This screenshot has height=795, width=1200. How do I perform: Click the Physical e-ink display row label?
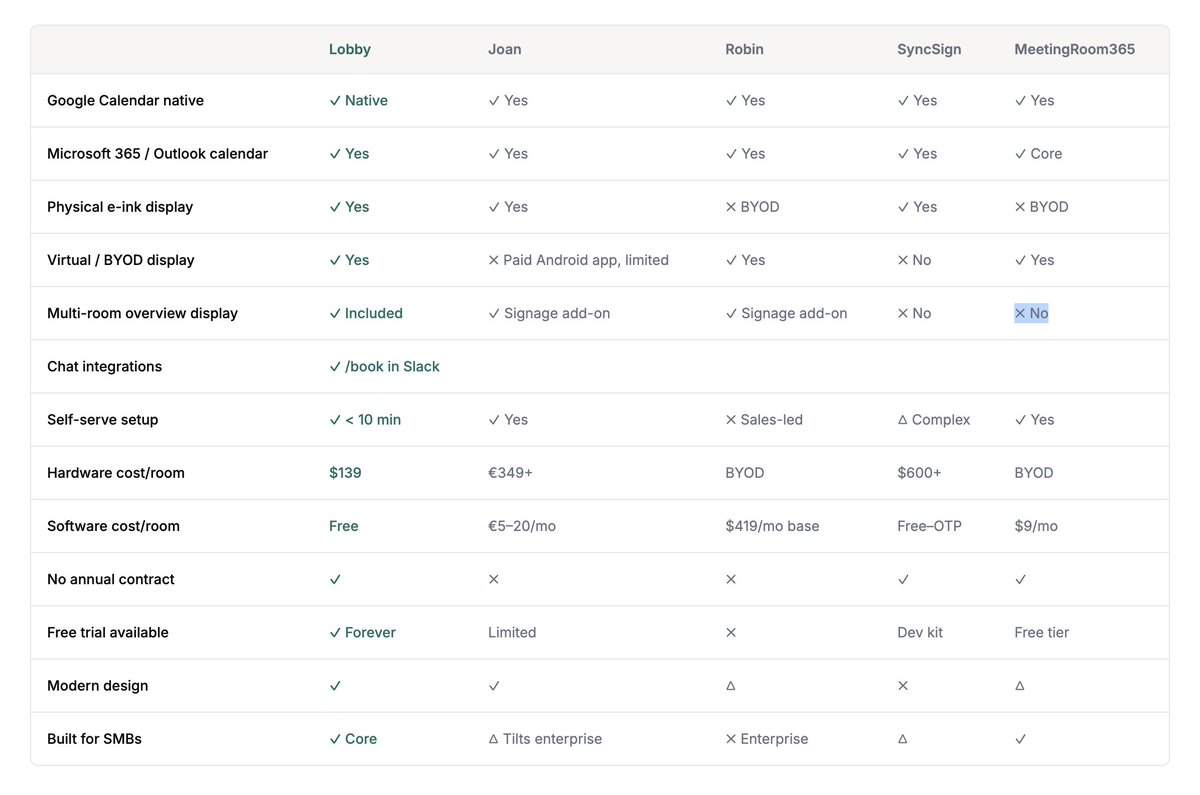coord(120,207)
